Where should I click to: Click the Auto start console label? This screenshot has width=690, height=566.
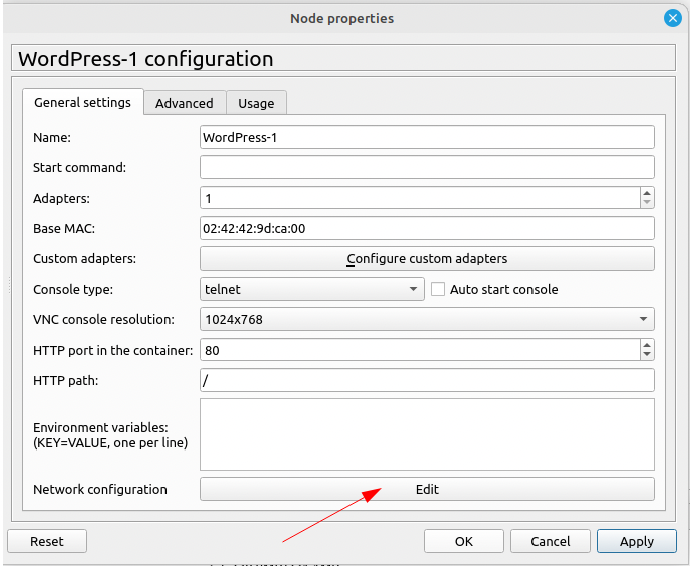click(x=504, y=289)
